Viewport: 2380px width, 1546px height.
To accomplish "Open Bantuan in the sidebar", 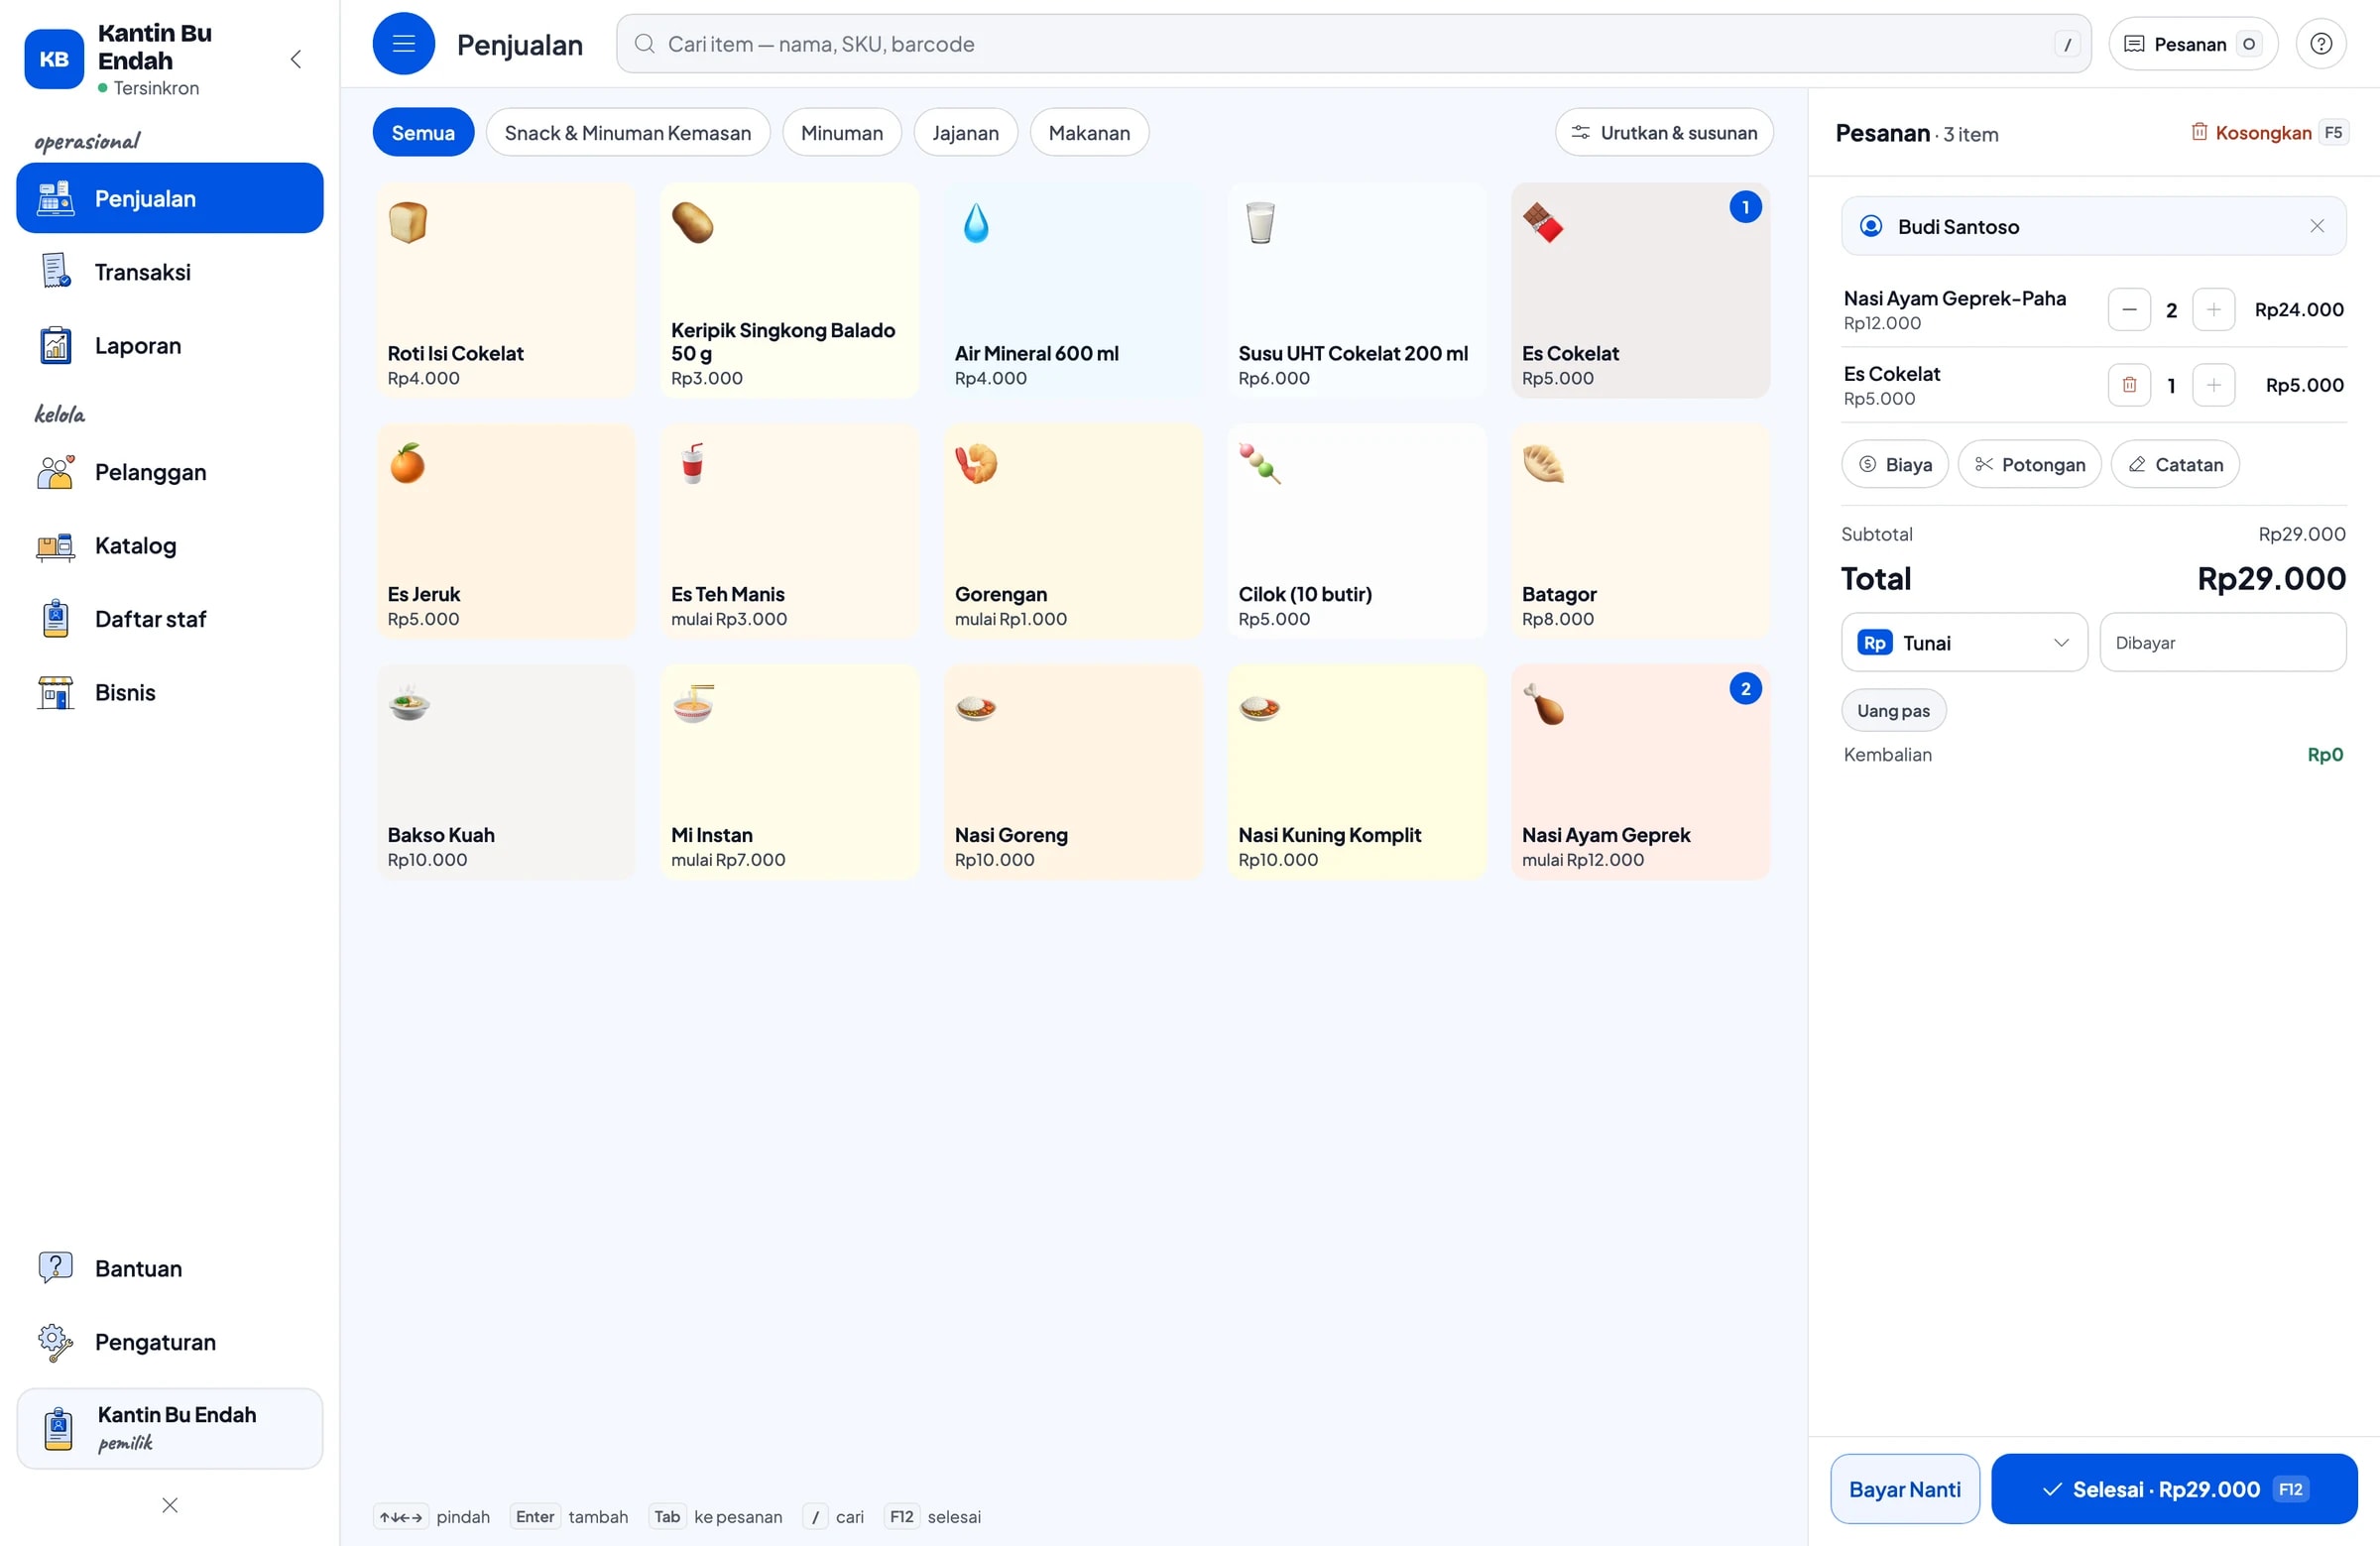I will 170,1269.
